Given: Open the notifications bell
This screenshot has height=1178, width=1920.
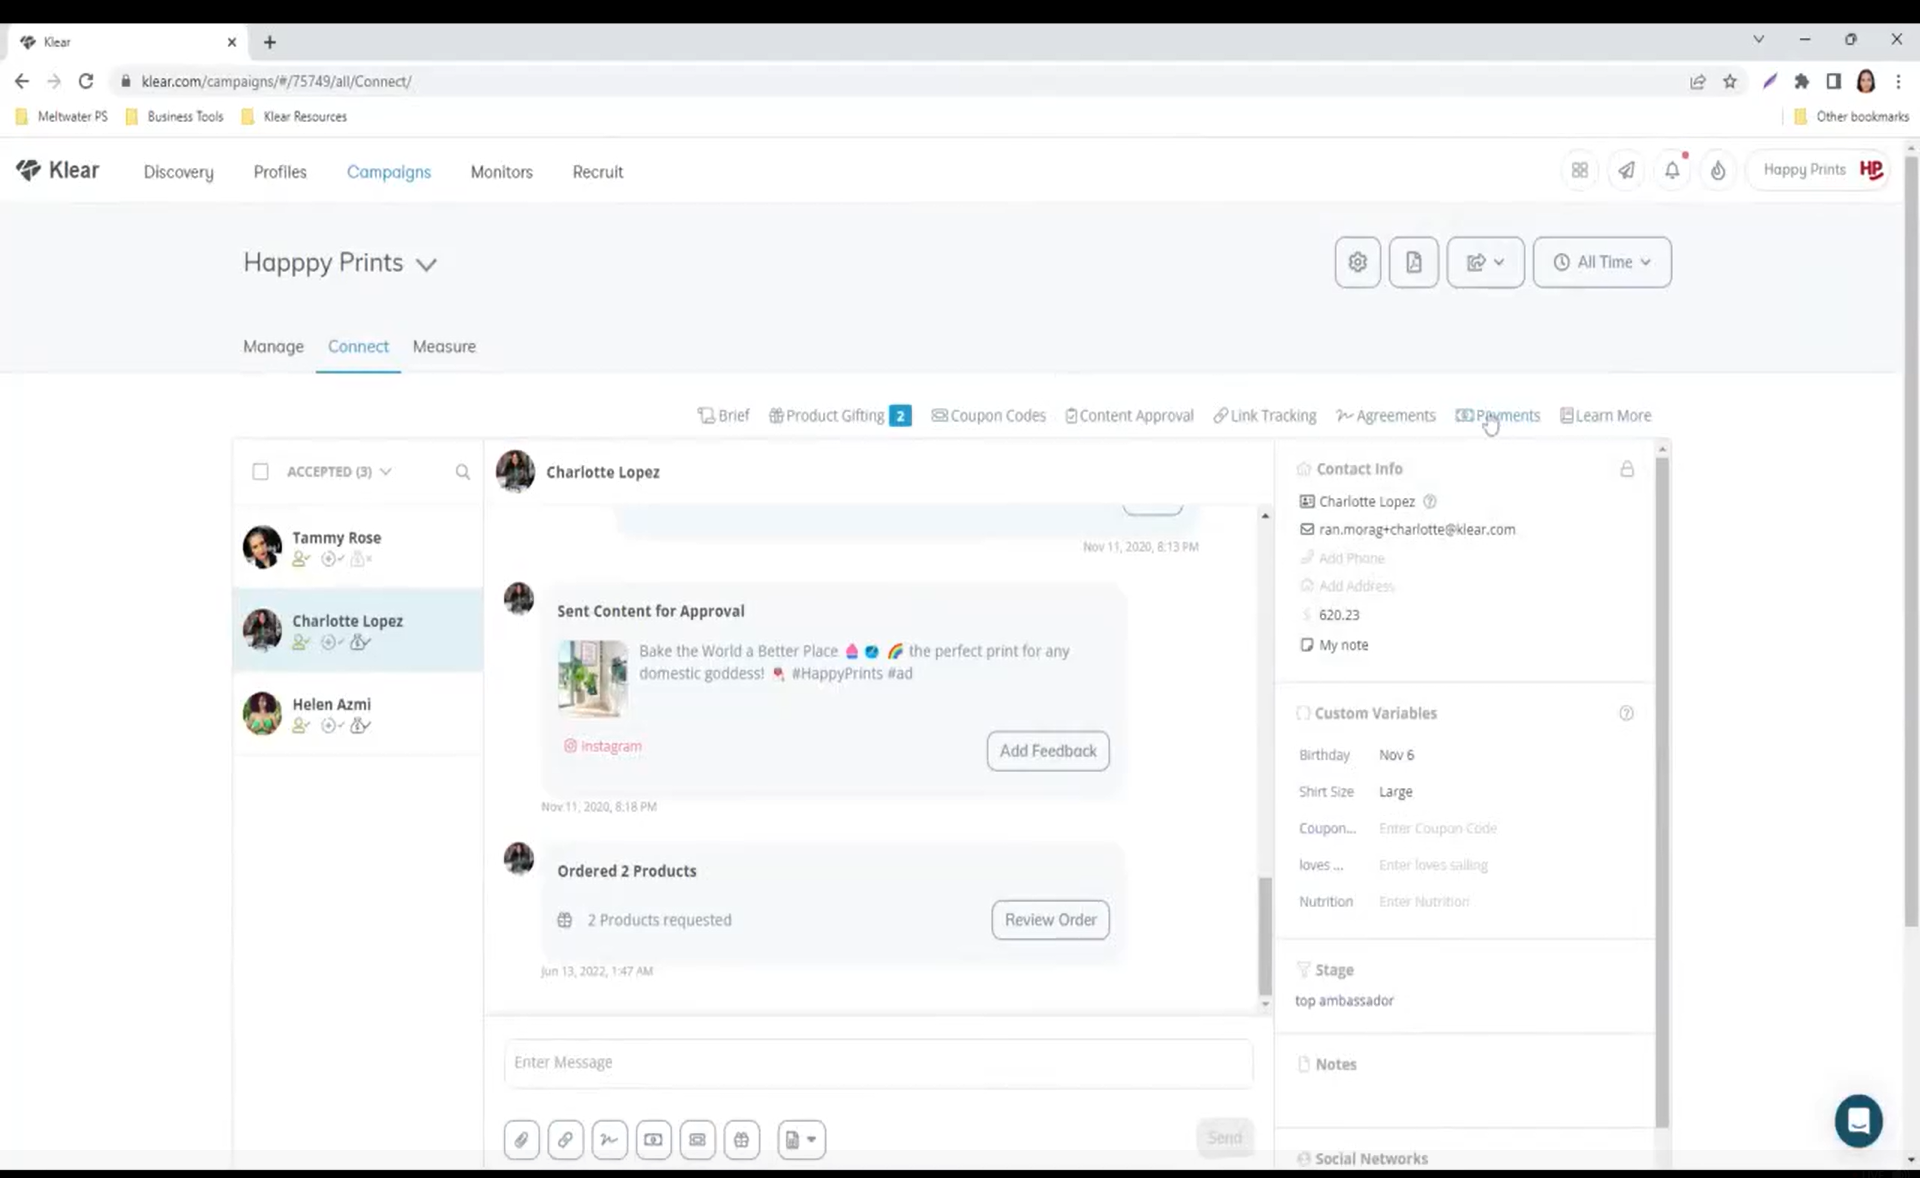Looking at the screenshot, I should [x=1671, y=170].
